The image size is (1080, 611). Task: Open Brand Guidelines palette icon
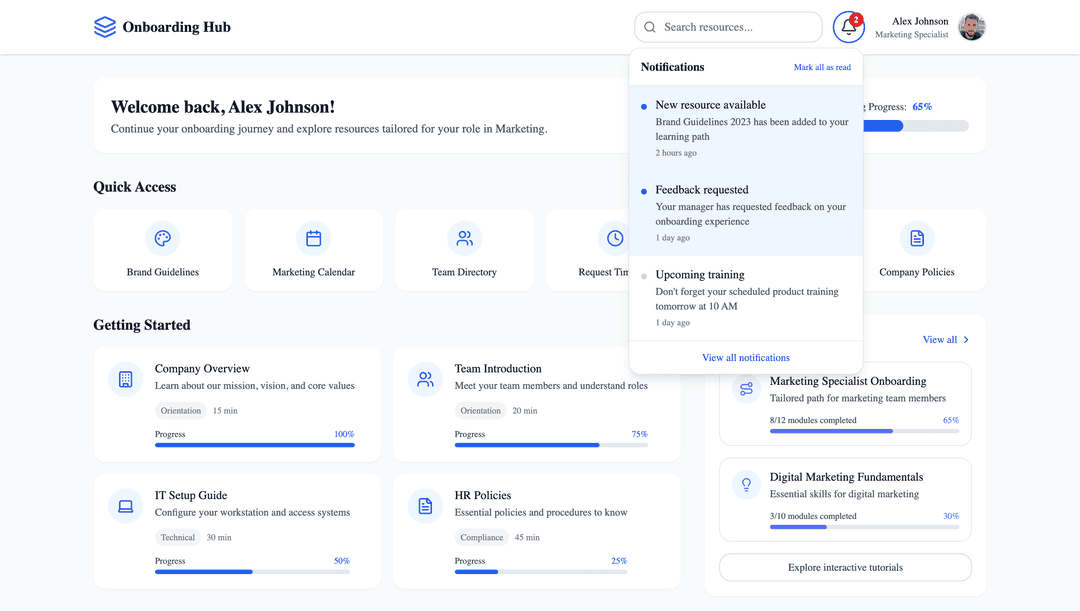pos(163,238)
